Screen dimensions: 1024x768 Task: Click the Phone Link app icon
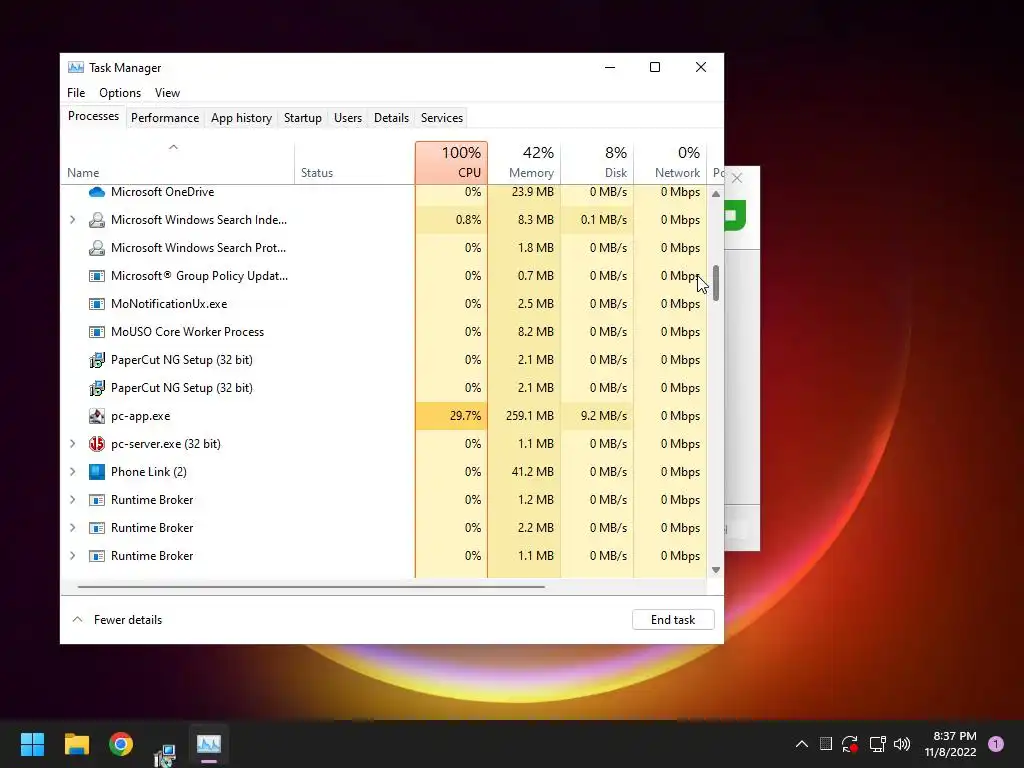pos(97,472)
